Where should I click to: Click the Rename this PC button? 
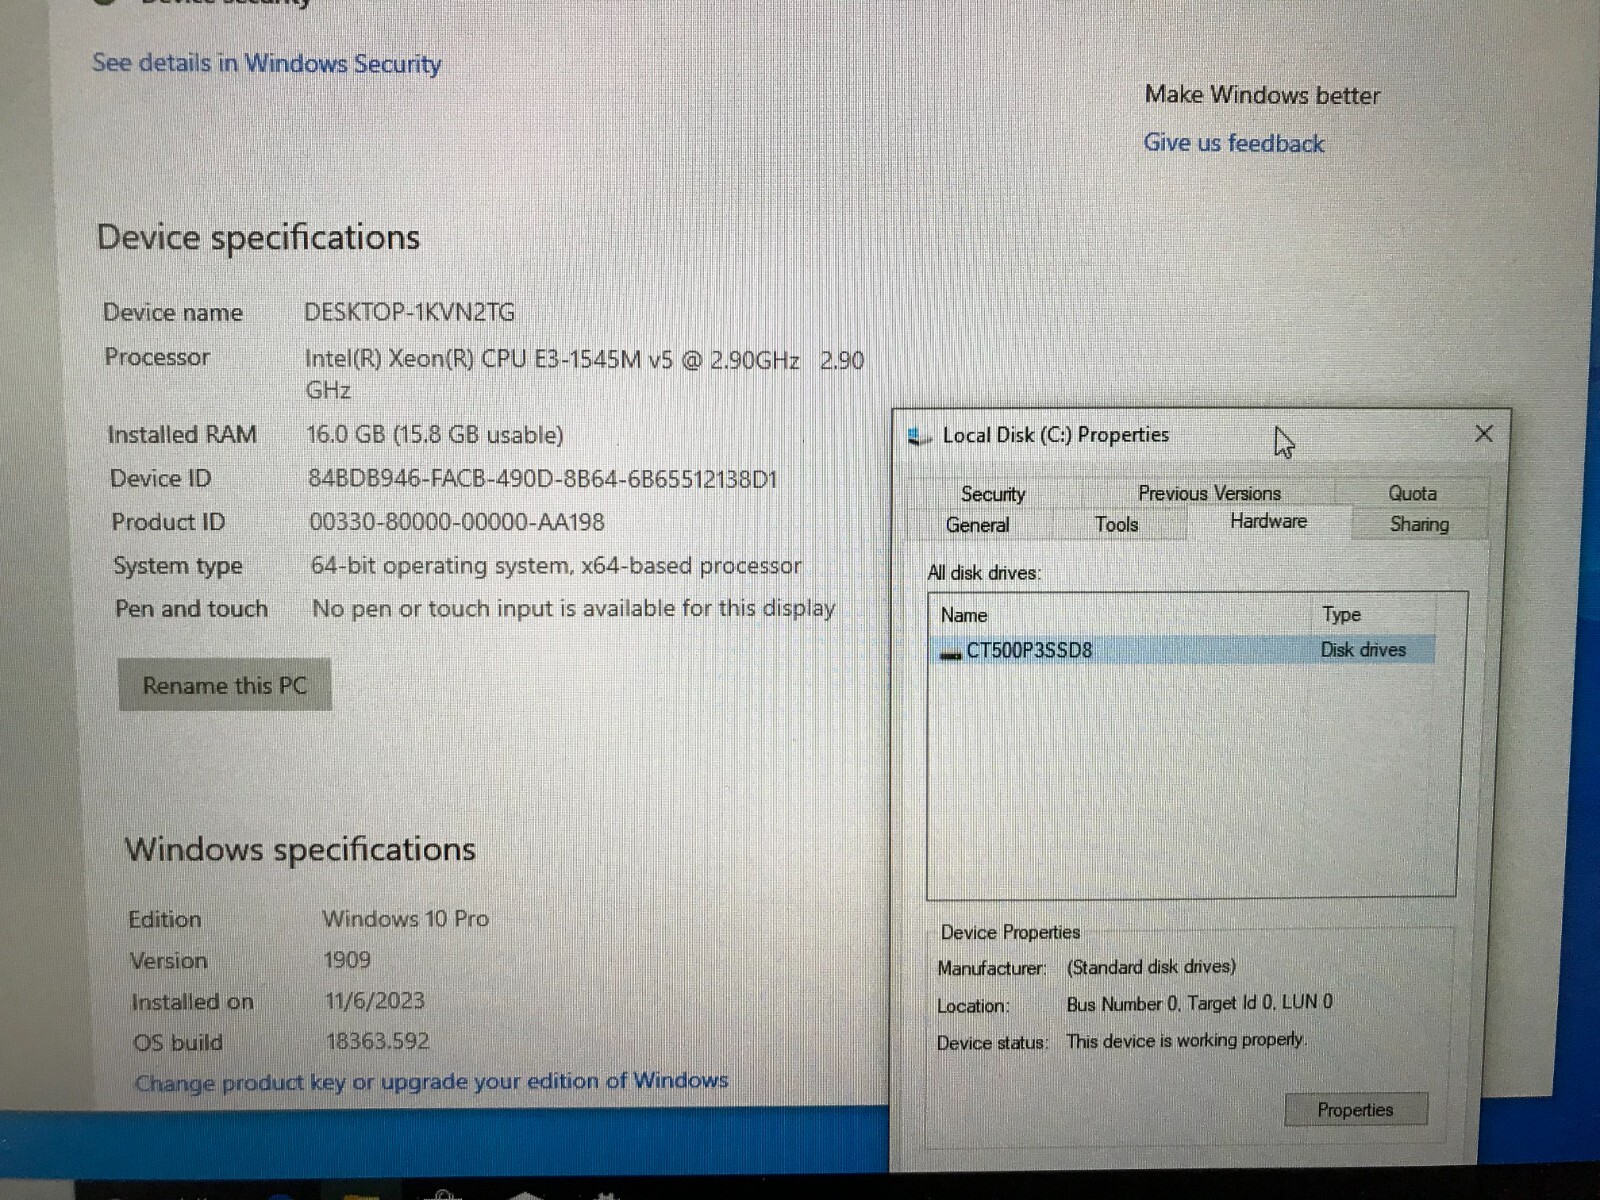(x=224, y=685)
